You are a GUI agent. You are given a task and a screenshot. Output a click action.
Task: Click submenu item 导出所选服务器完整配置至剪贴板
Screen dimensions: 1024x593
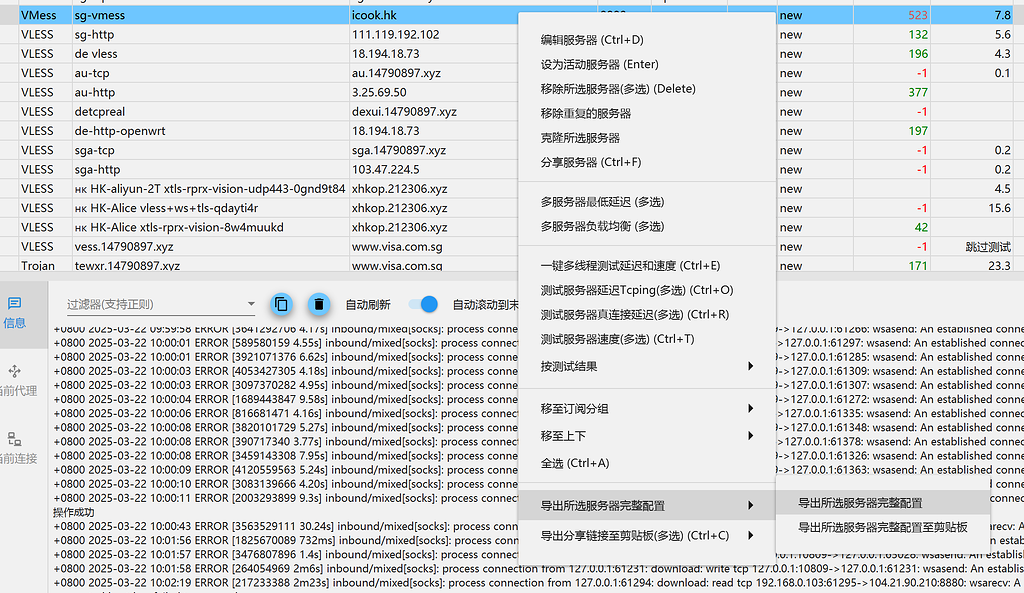882,527
